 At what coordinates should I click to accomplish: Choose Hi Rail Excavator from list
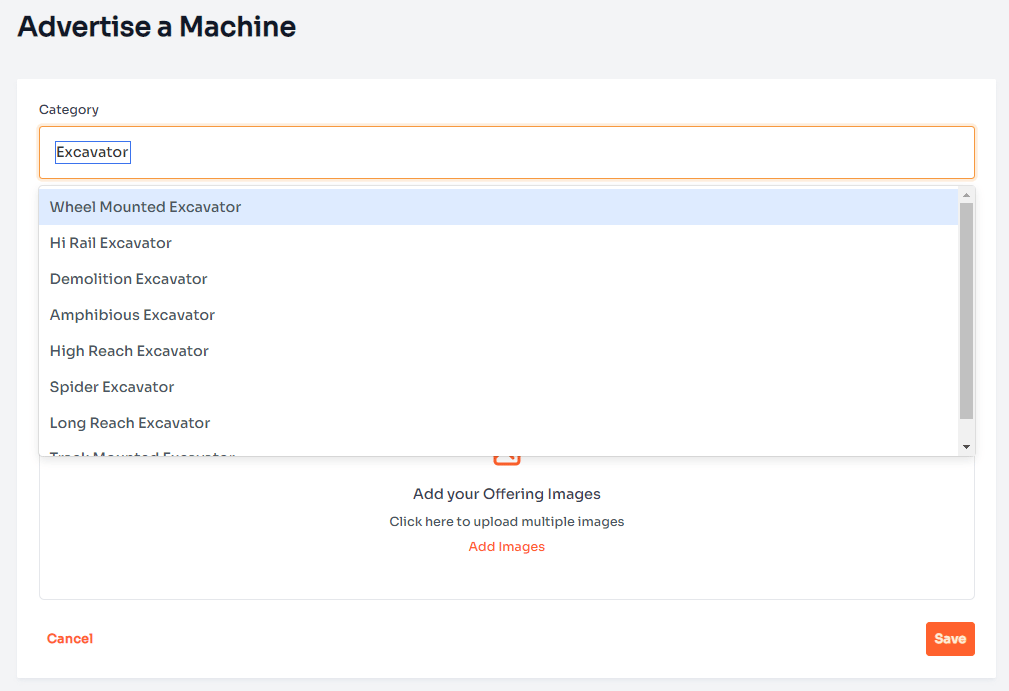(498, 243)
